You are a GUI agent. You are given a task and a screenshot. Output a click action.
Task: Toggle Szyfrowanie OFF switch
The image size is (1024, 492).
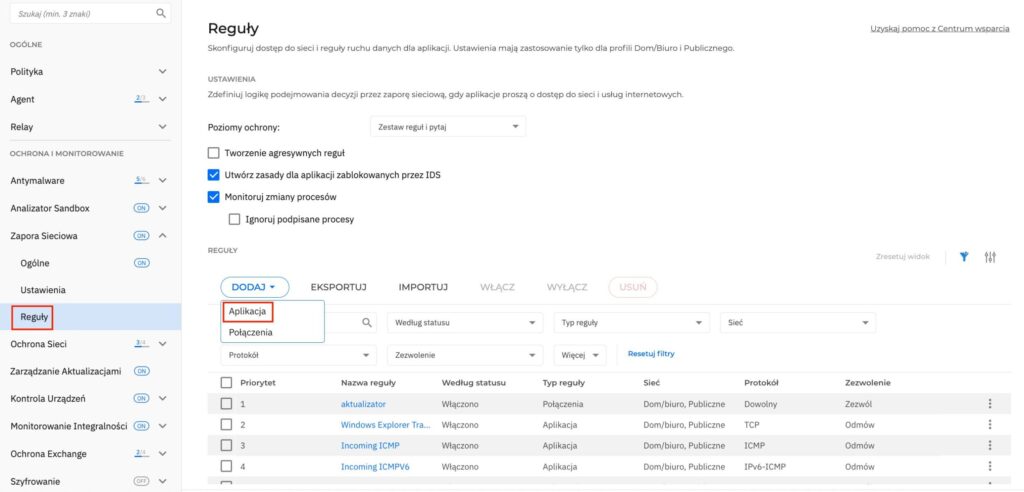(142, 482)
